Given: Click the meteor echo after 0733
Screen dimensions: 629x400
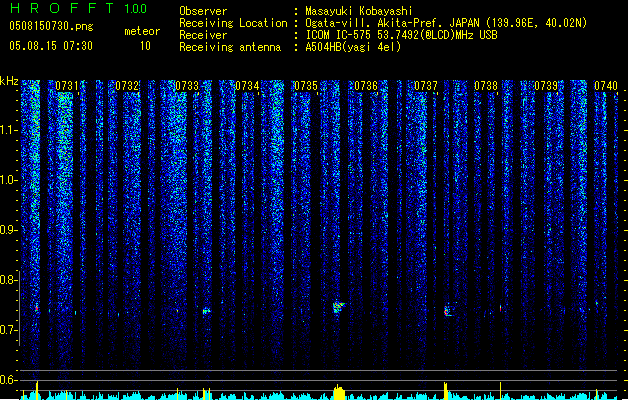Looking at the screenshot, I should [206, 311].
